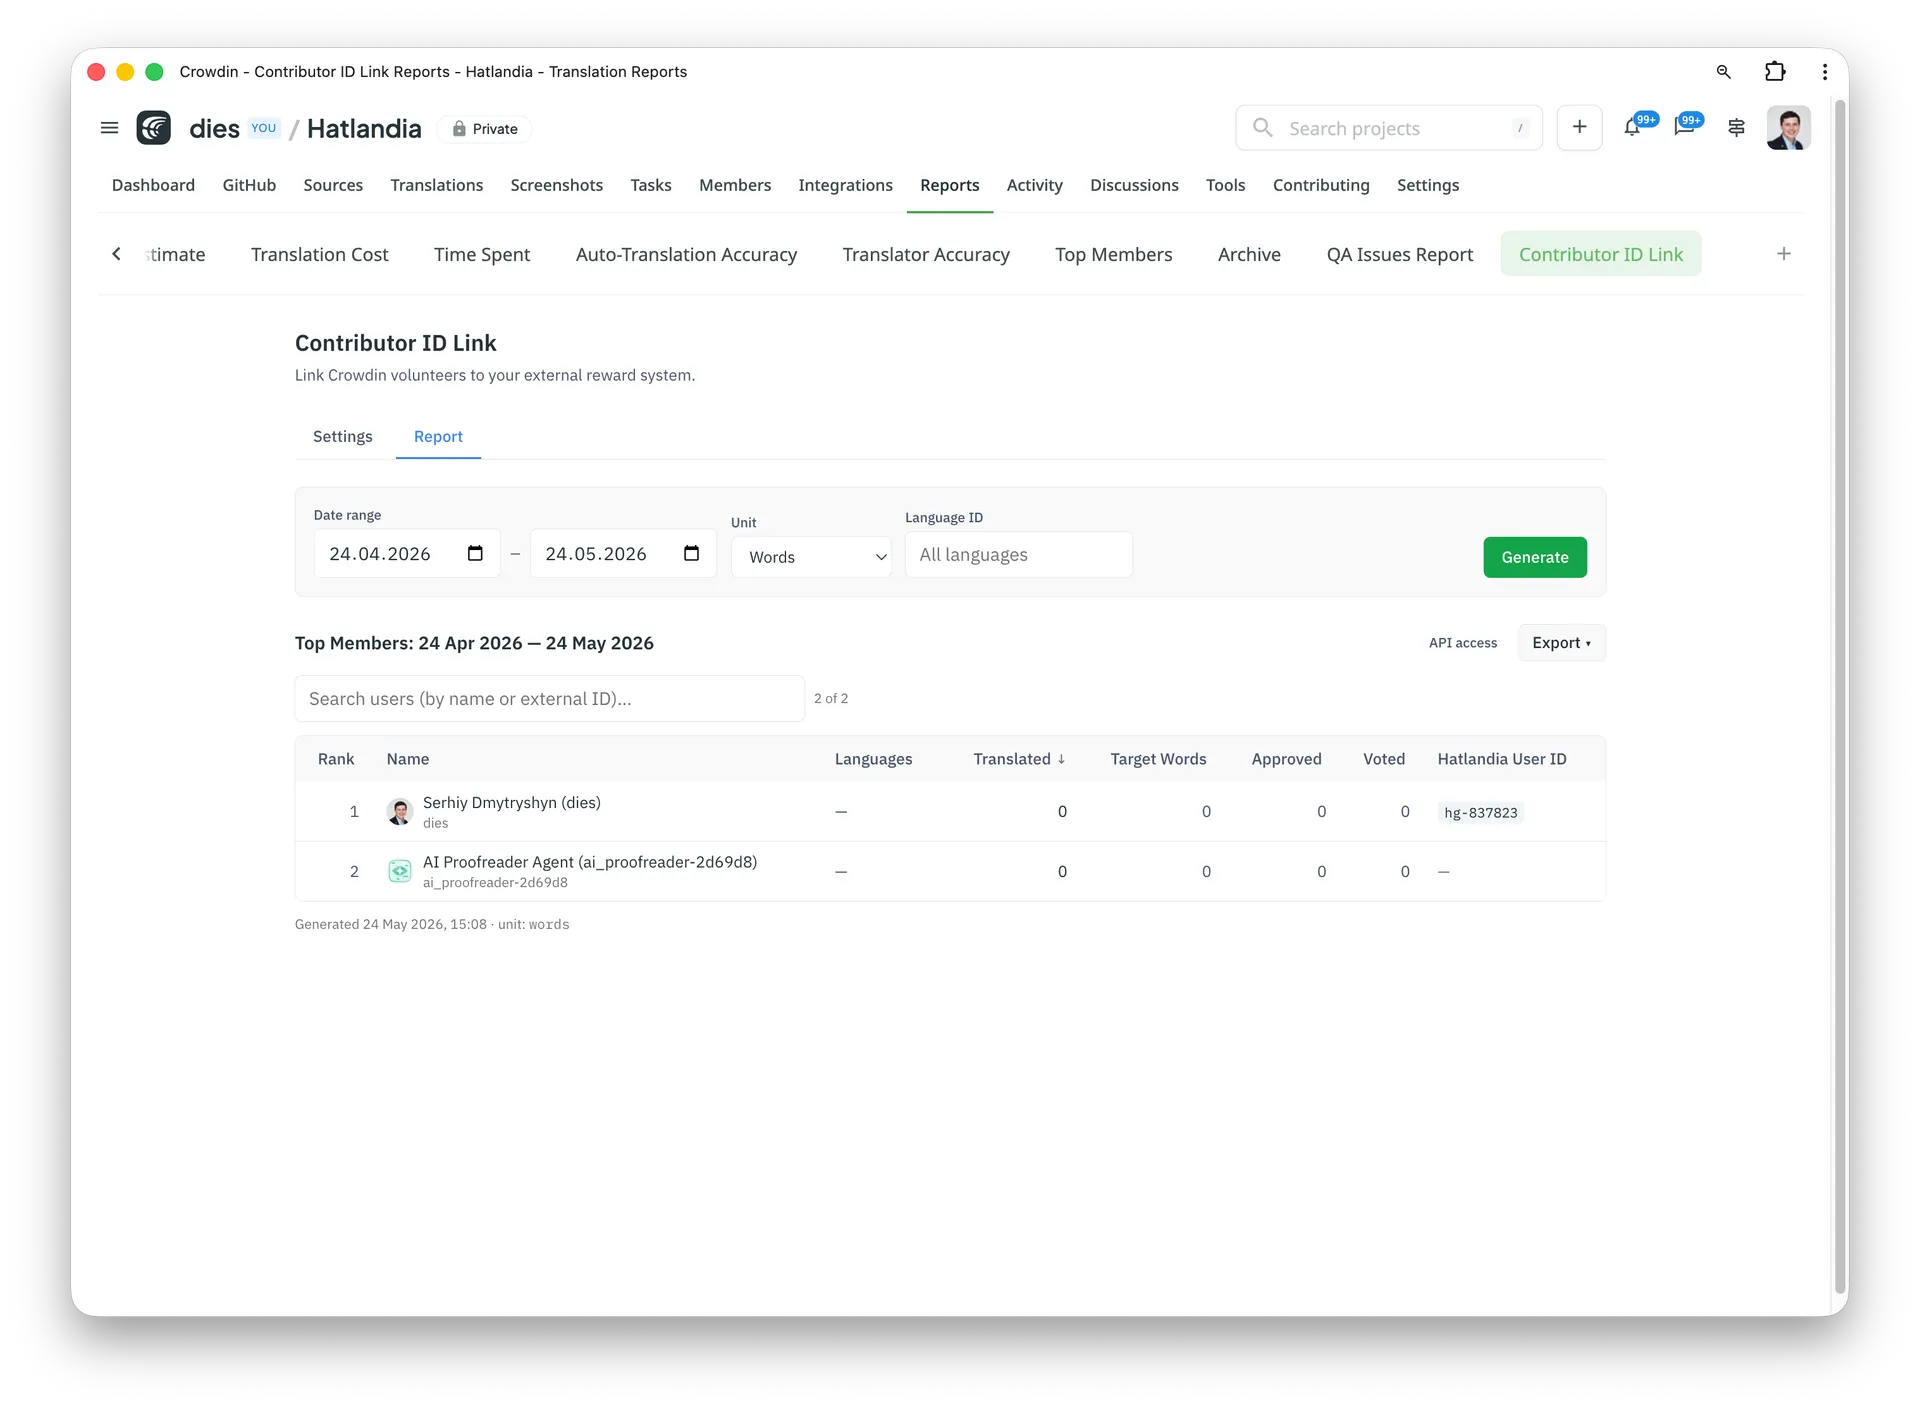Click in the Search projects field
The width and height of the screenshot is (1920, 1410).
[1389, 128]
